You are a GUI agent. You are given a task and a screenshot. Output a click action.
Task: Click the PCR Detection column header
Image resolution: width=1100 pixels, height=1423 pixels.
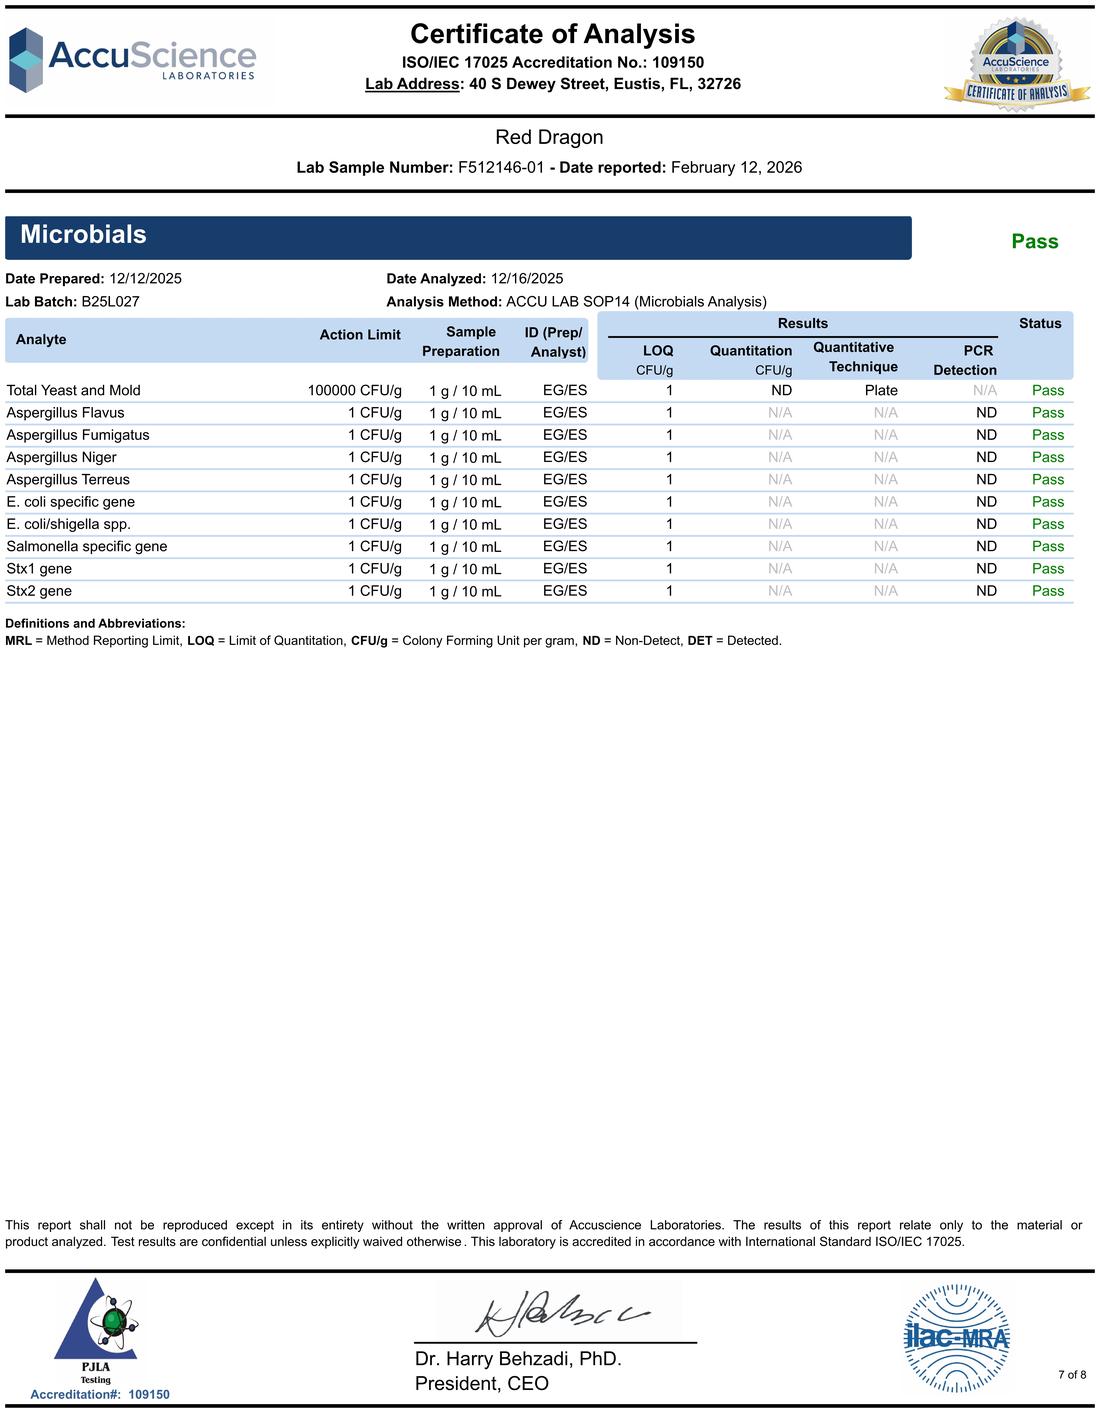pyautogui.click(x=965, y=360)
